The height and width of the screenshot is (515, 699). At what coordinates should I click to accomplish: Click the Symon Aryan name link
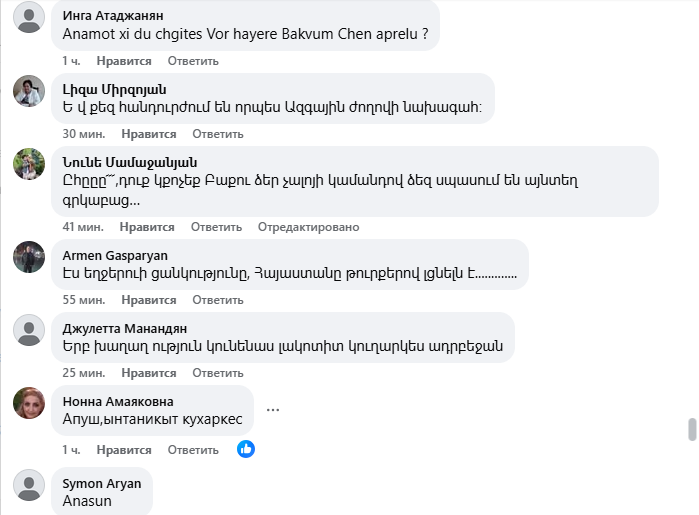101,483
